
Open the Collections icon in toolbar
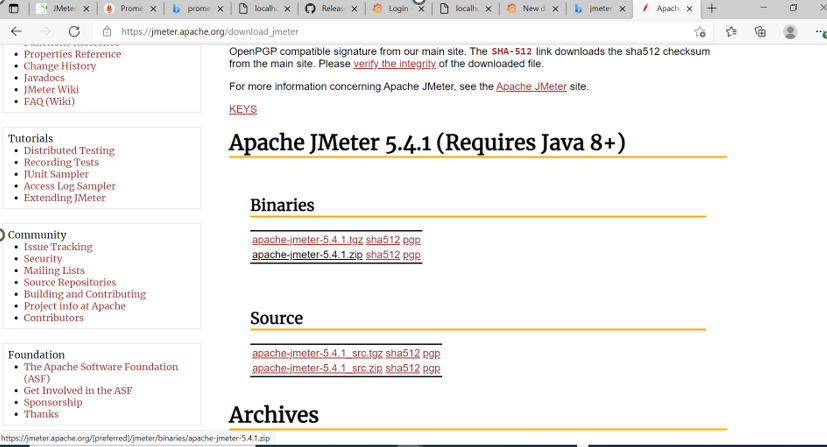[760, 31]
